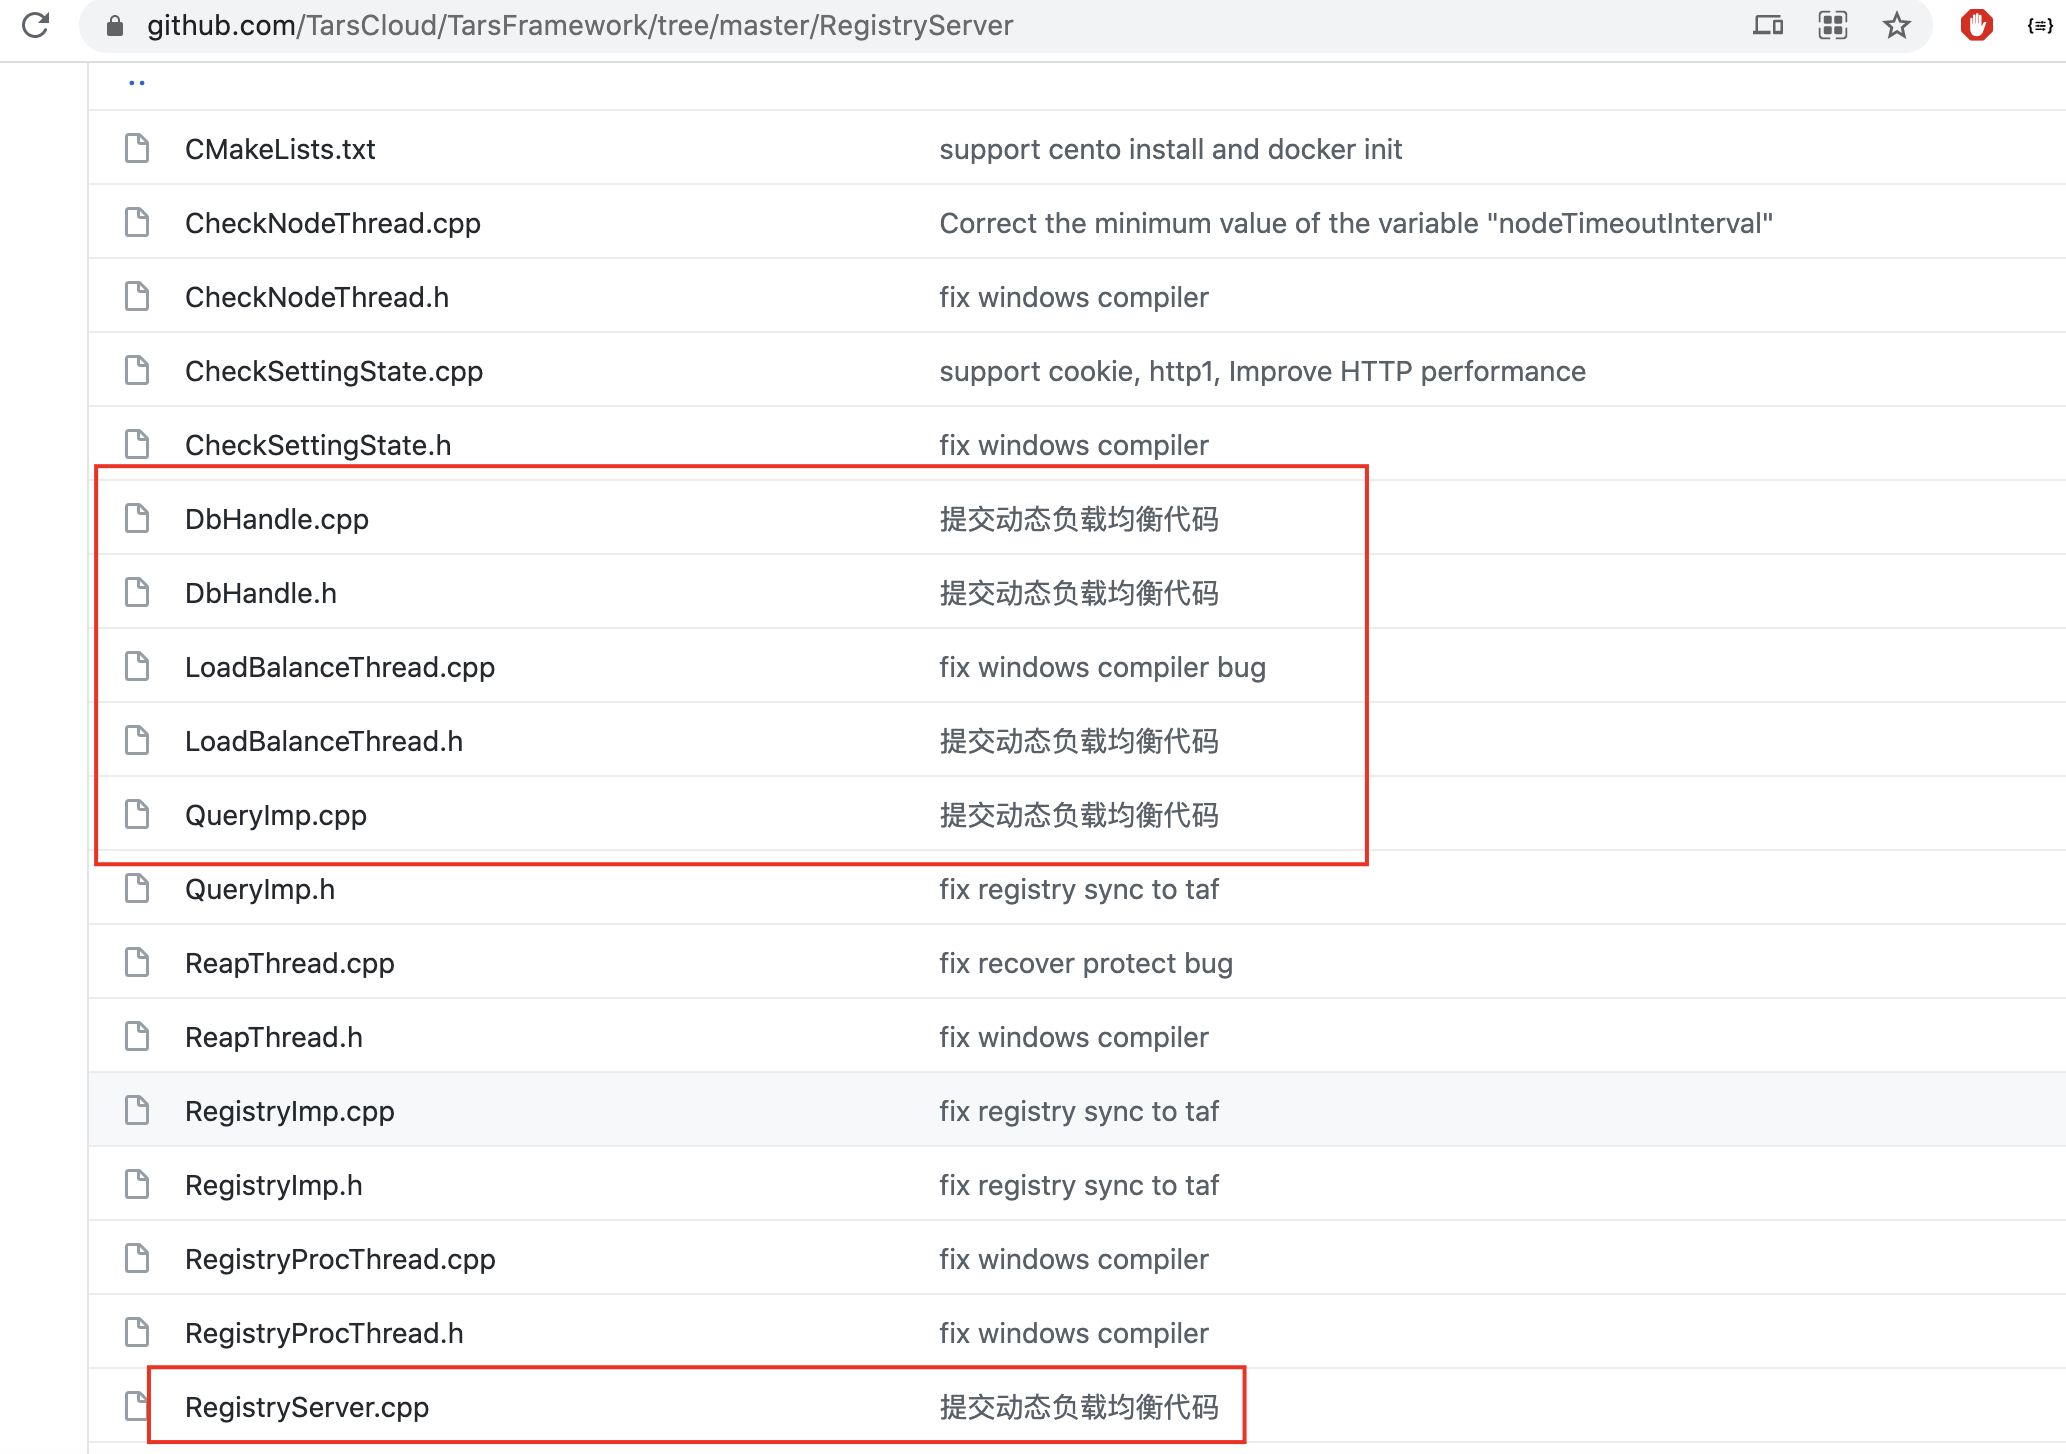The width and height of the screenshot is (2066, 1454).
Task: Open the DbHandle.cpp file
Action: (277, 519)
